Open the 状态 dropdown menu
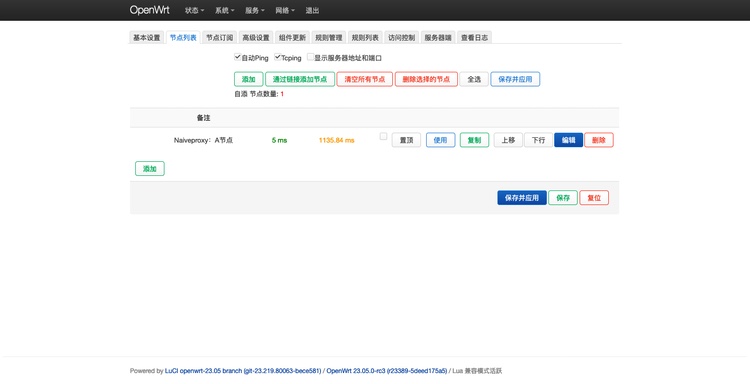This screenshot has height=384, width=750. pyautogui.click(x=194, y=11)
